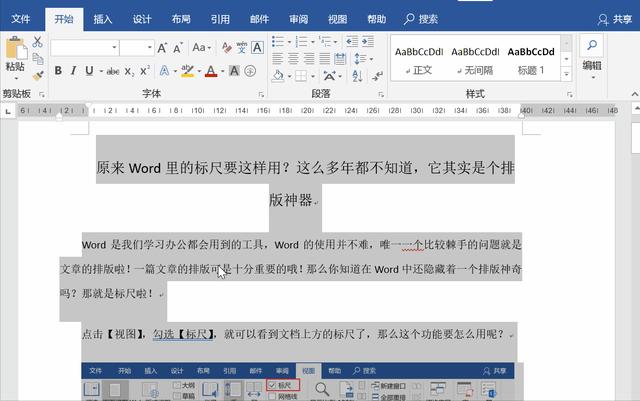This screenshot has height=401, width=640.
Task: Click the Cut scissors icon
Action: [38, 42]
